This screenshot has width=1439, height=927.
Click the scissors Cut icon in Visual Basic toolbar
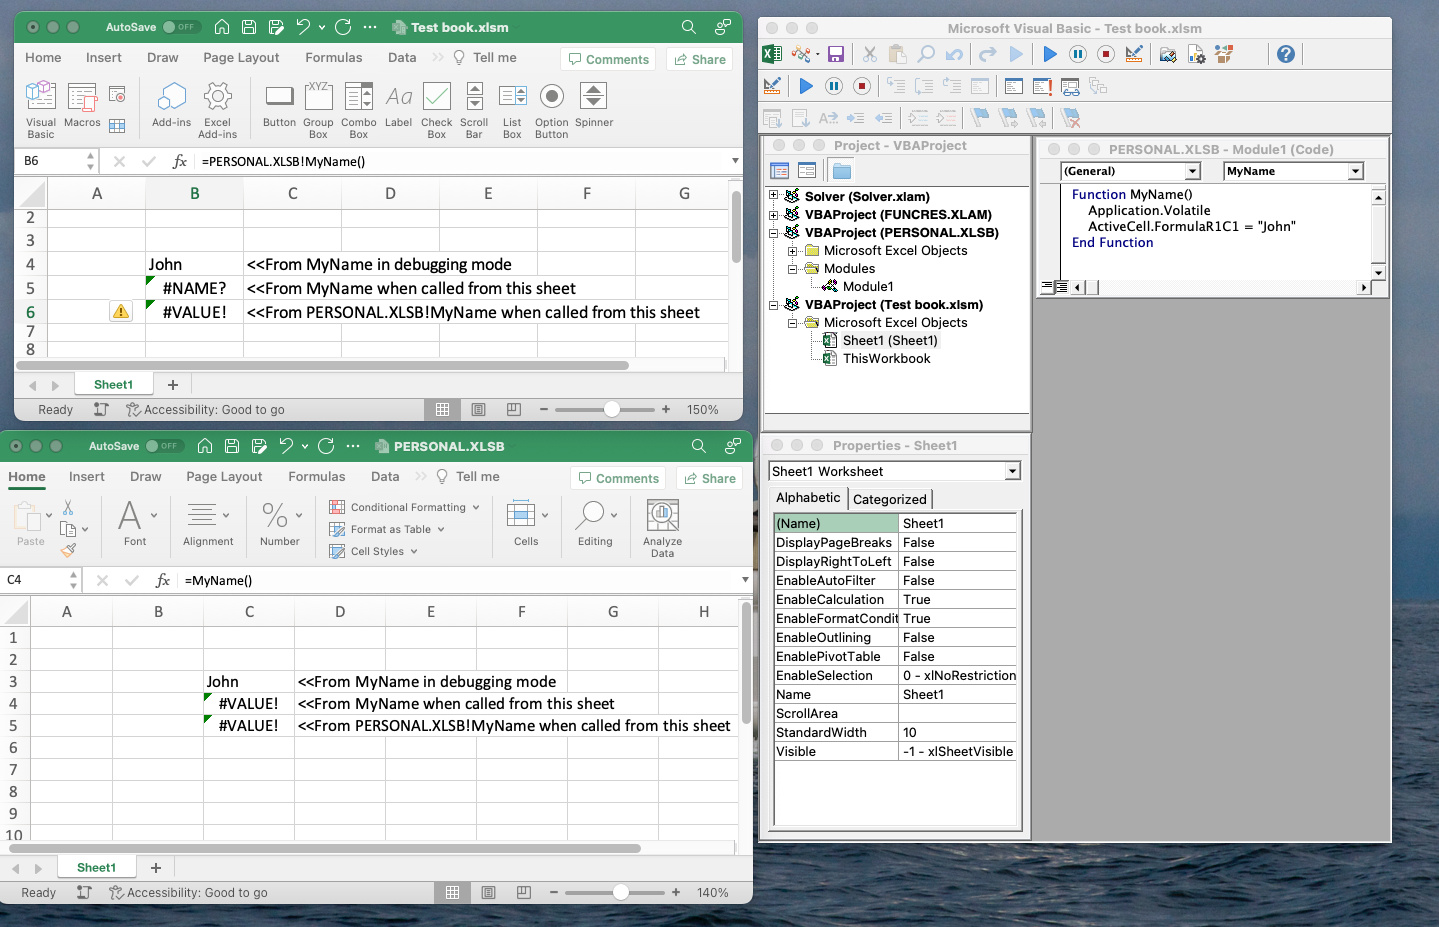(869, 54)
